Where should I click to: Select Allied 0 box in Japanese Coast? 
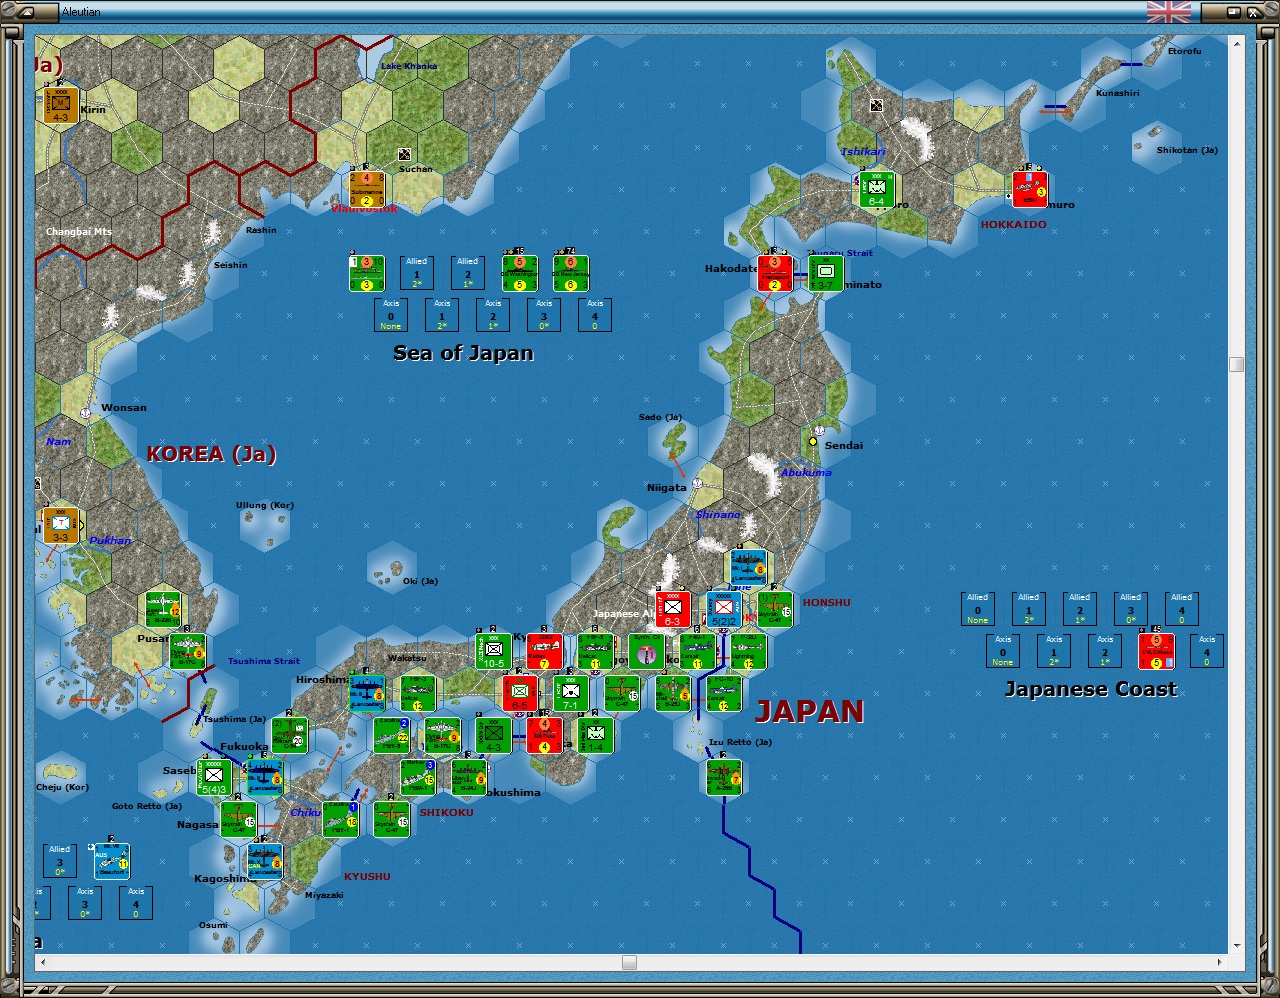coord(978,609)
